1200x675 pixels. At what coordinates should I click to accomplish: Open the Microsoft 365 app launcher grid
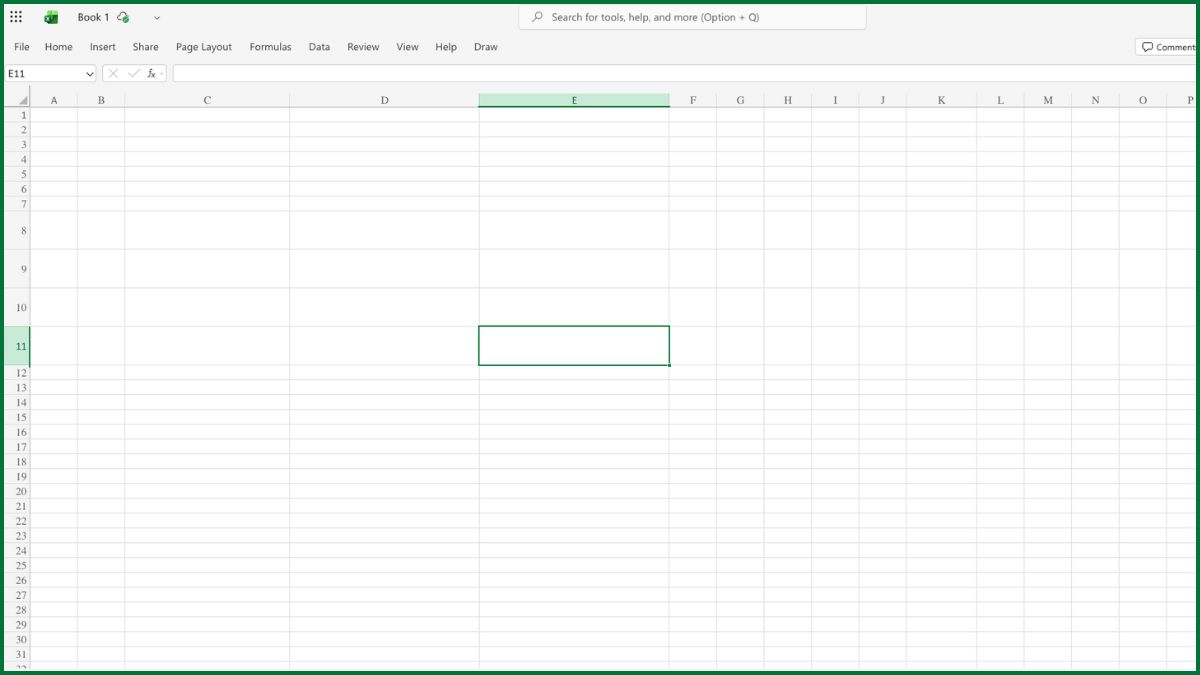click(x=17, y=16)
